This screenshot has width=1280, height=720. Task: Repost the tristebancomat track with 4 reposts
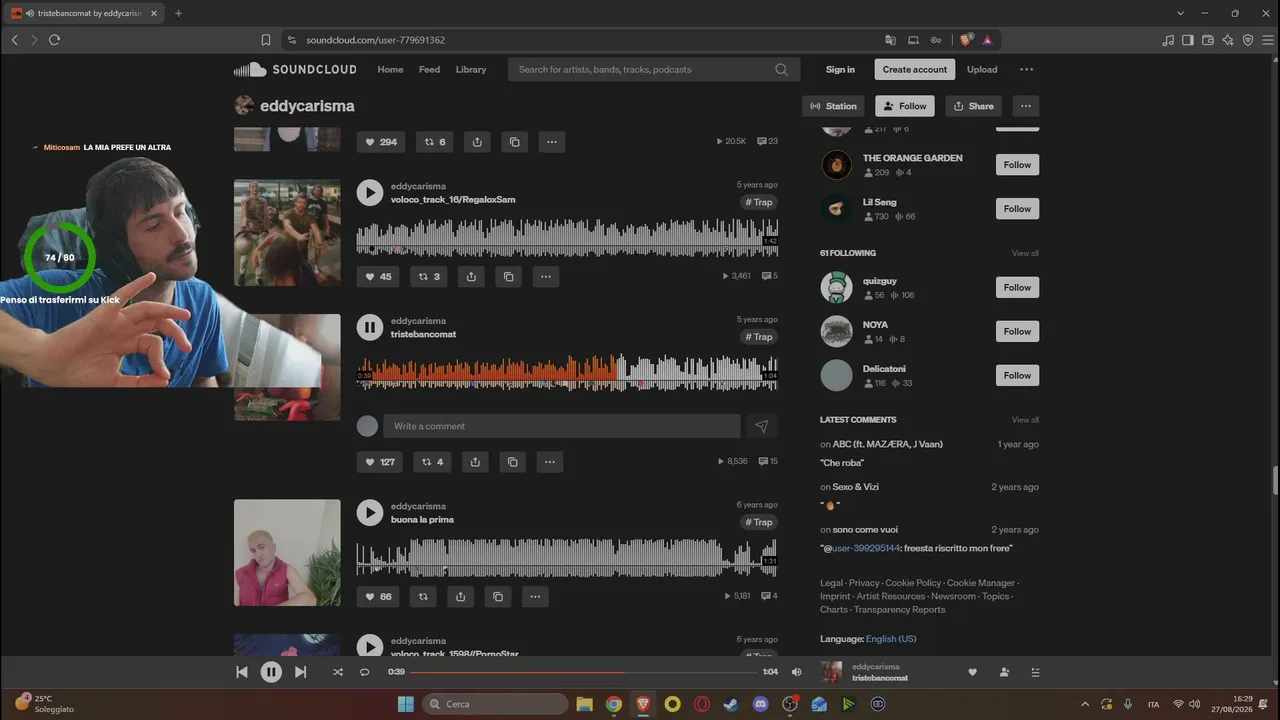coord(432,462)
